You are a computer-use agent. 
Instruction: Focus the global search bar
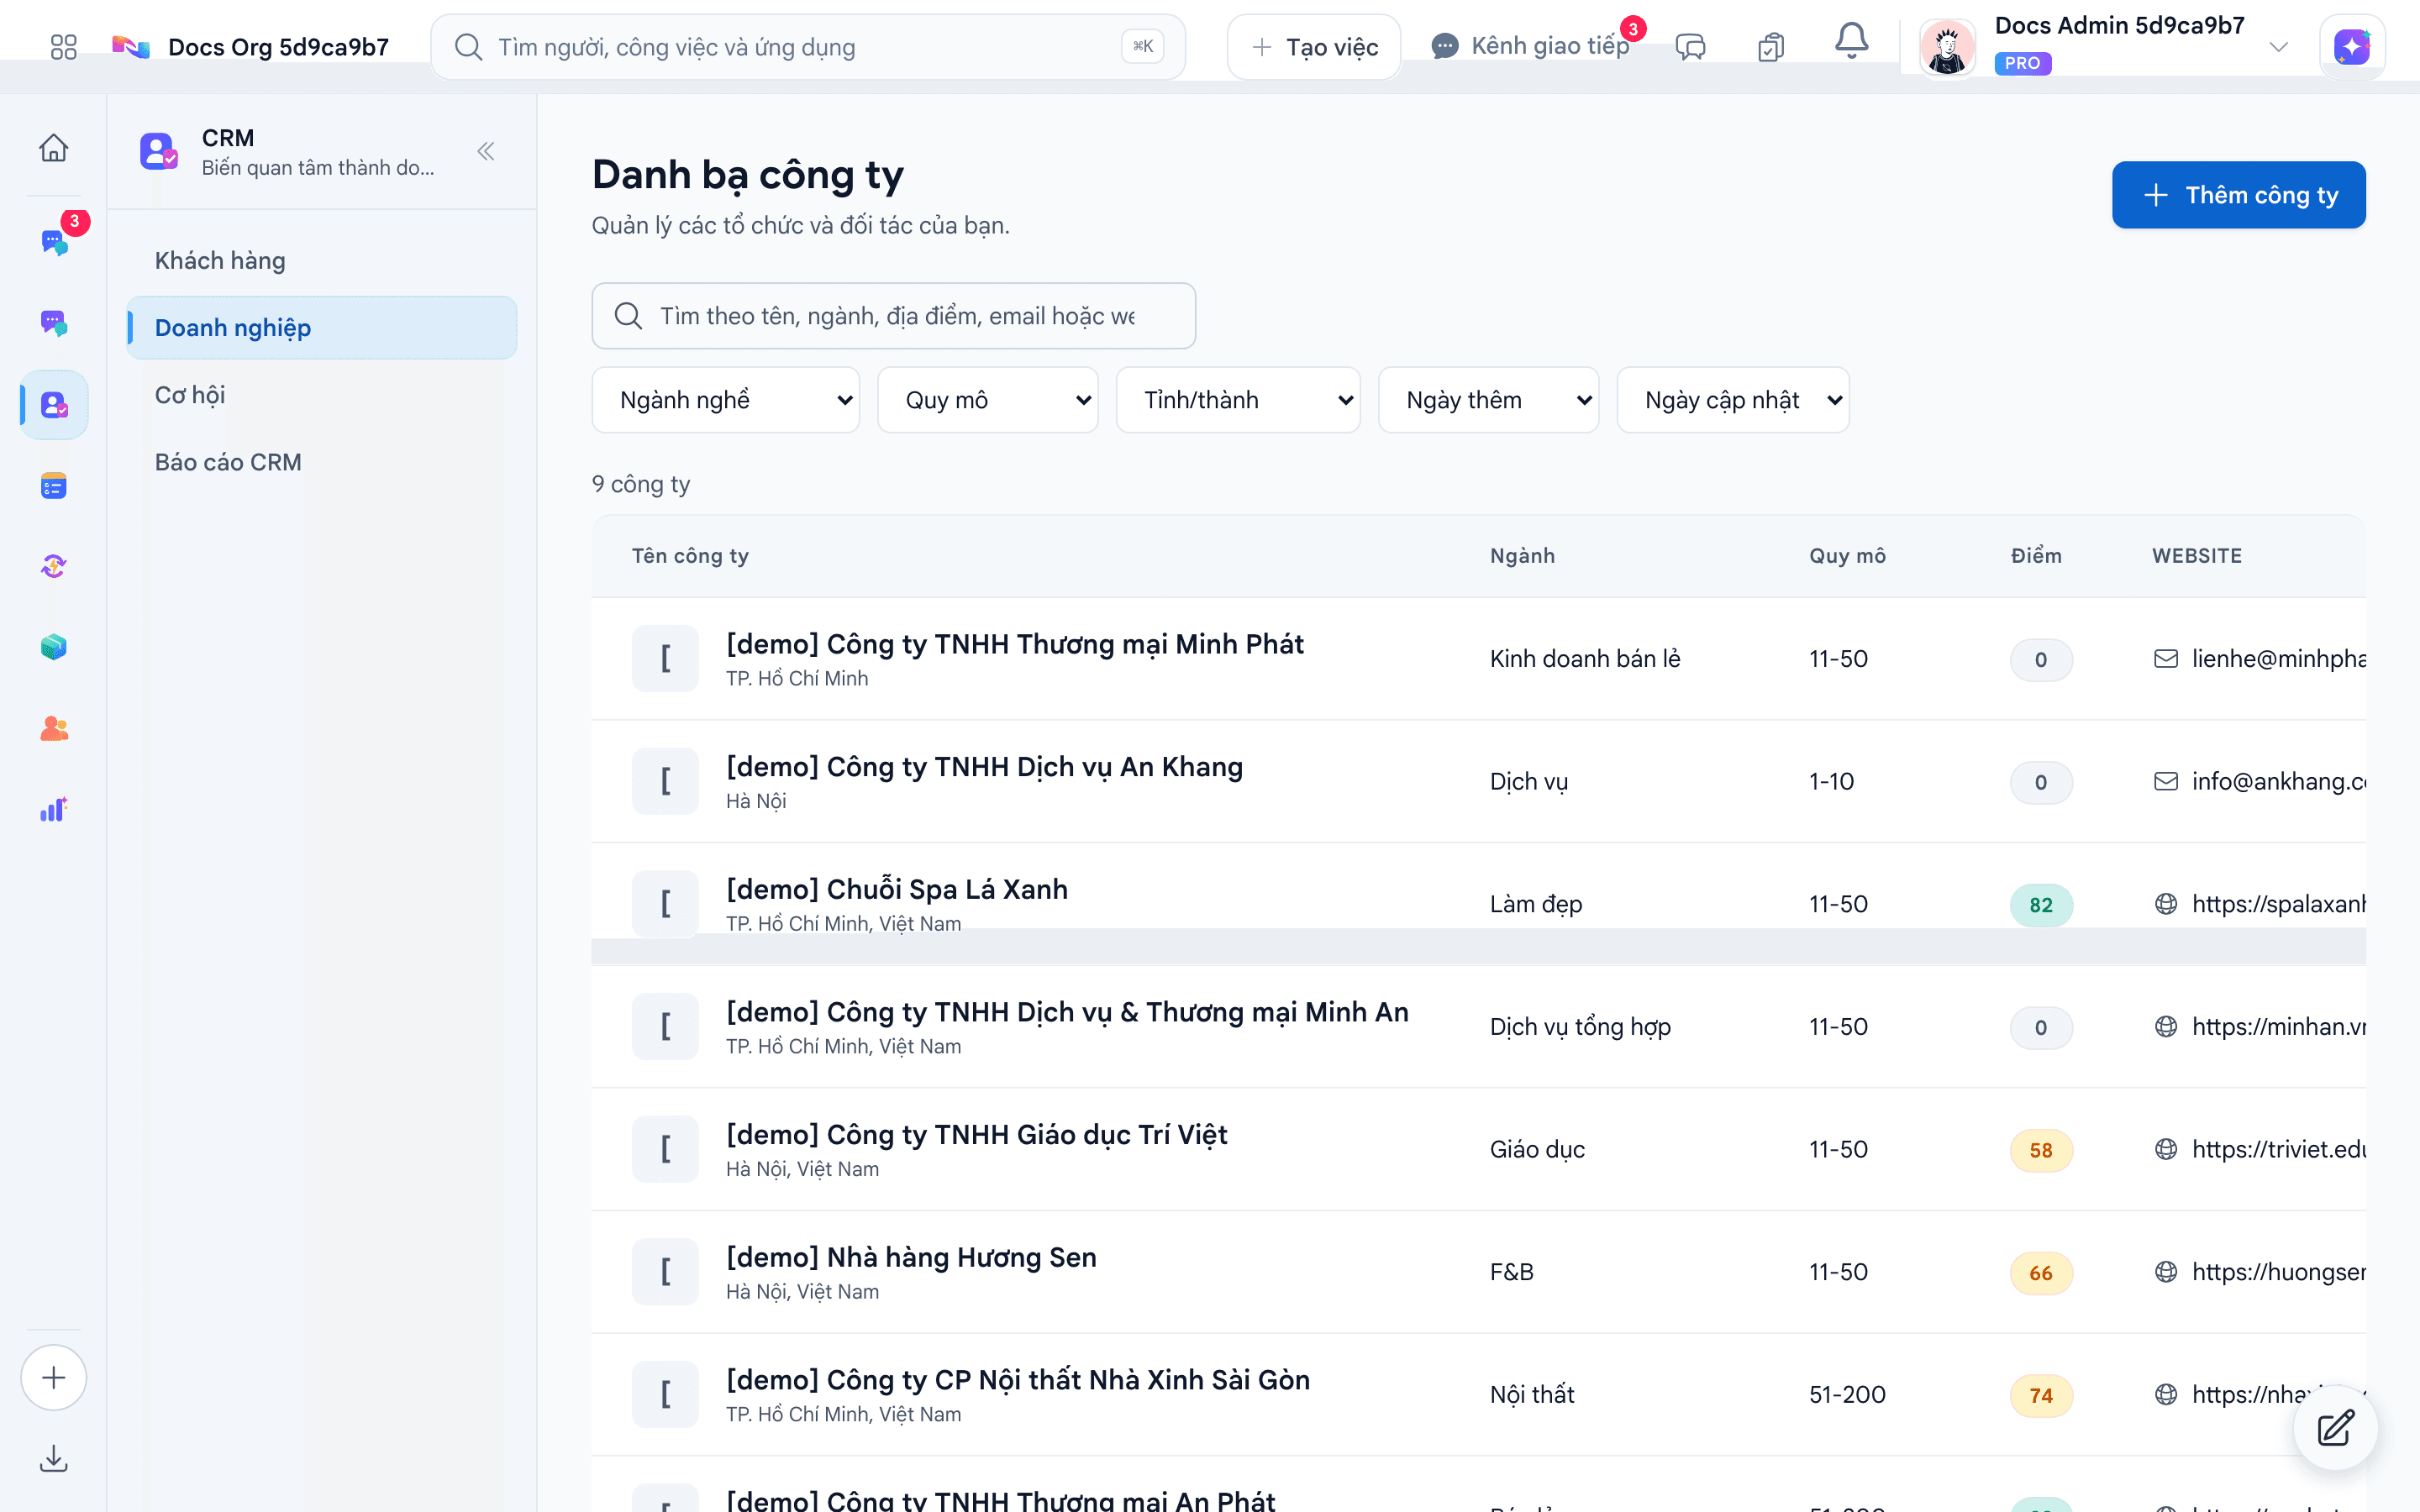tap(808, 47)
